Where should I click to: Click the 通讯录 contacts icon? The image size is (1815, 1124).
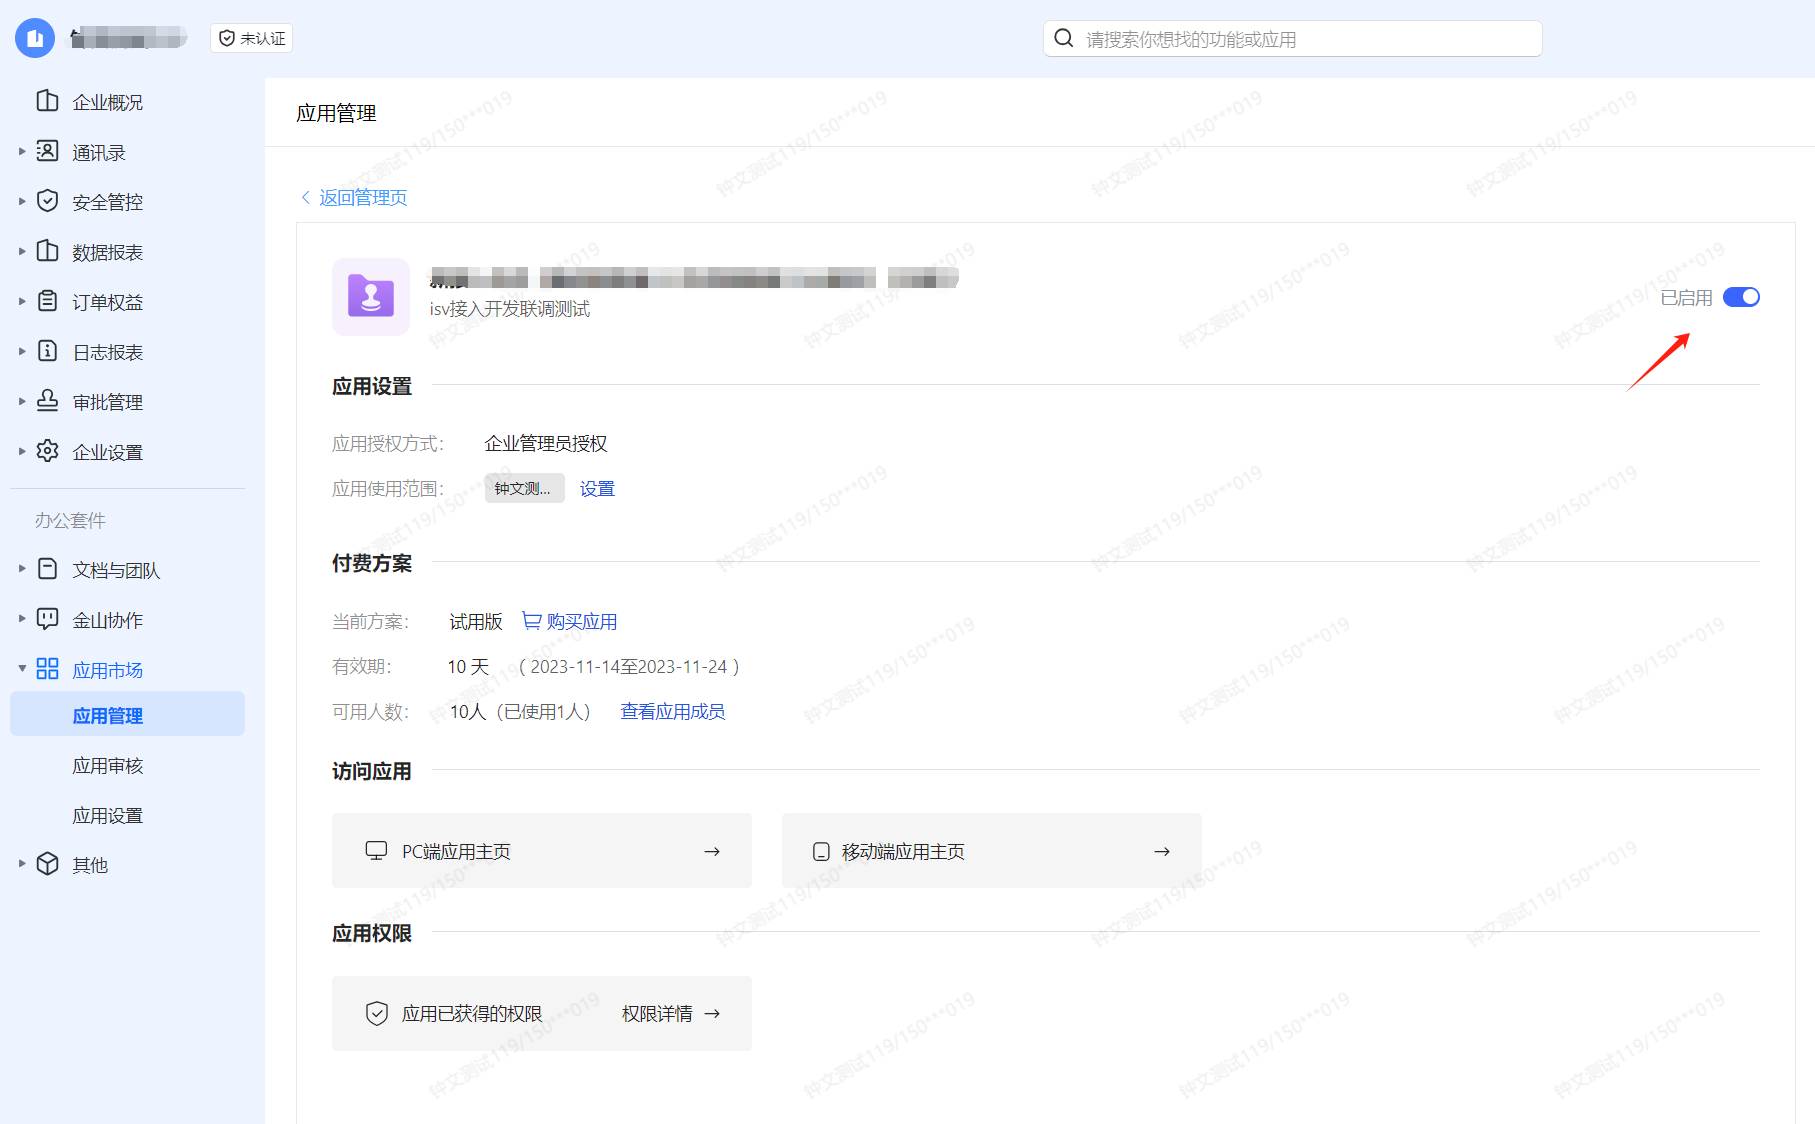coord(47,151)
